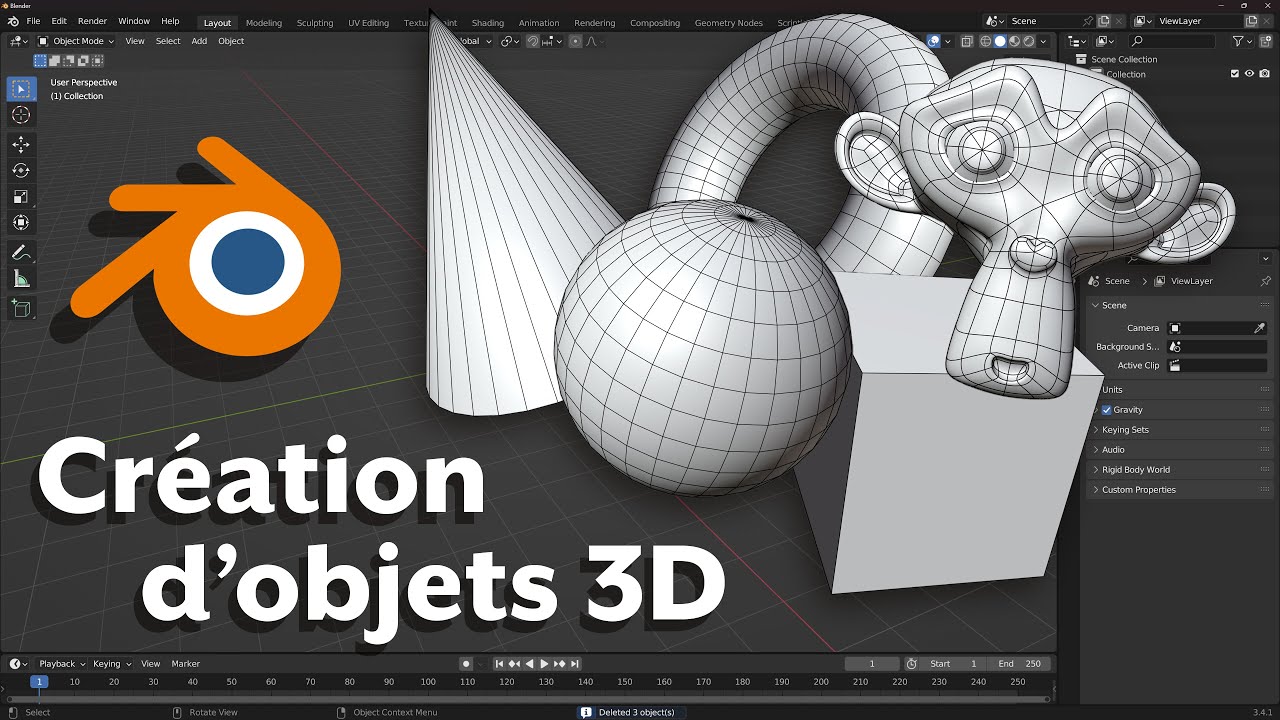Image resolution: width=1280 pixels, height=720 pixels.
Task: Select the Measure tool
Action: pos(21,279)
